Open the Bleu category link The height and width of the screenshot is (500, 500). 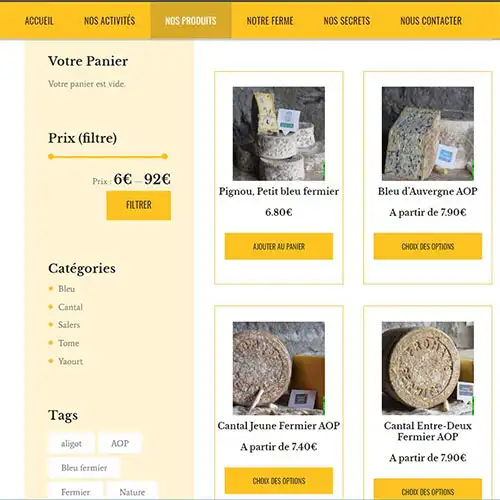coord(66,289)
